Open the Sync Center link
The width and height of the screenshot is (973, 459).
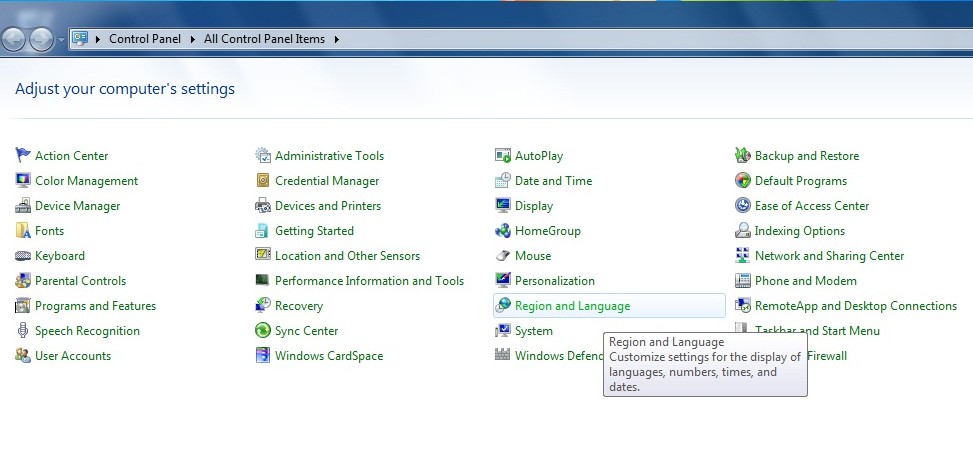307,331
